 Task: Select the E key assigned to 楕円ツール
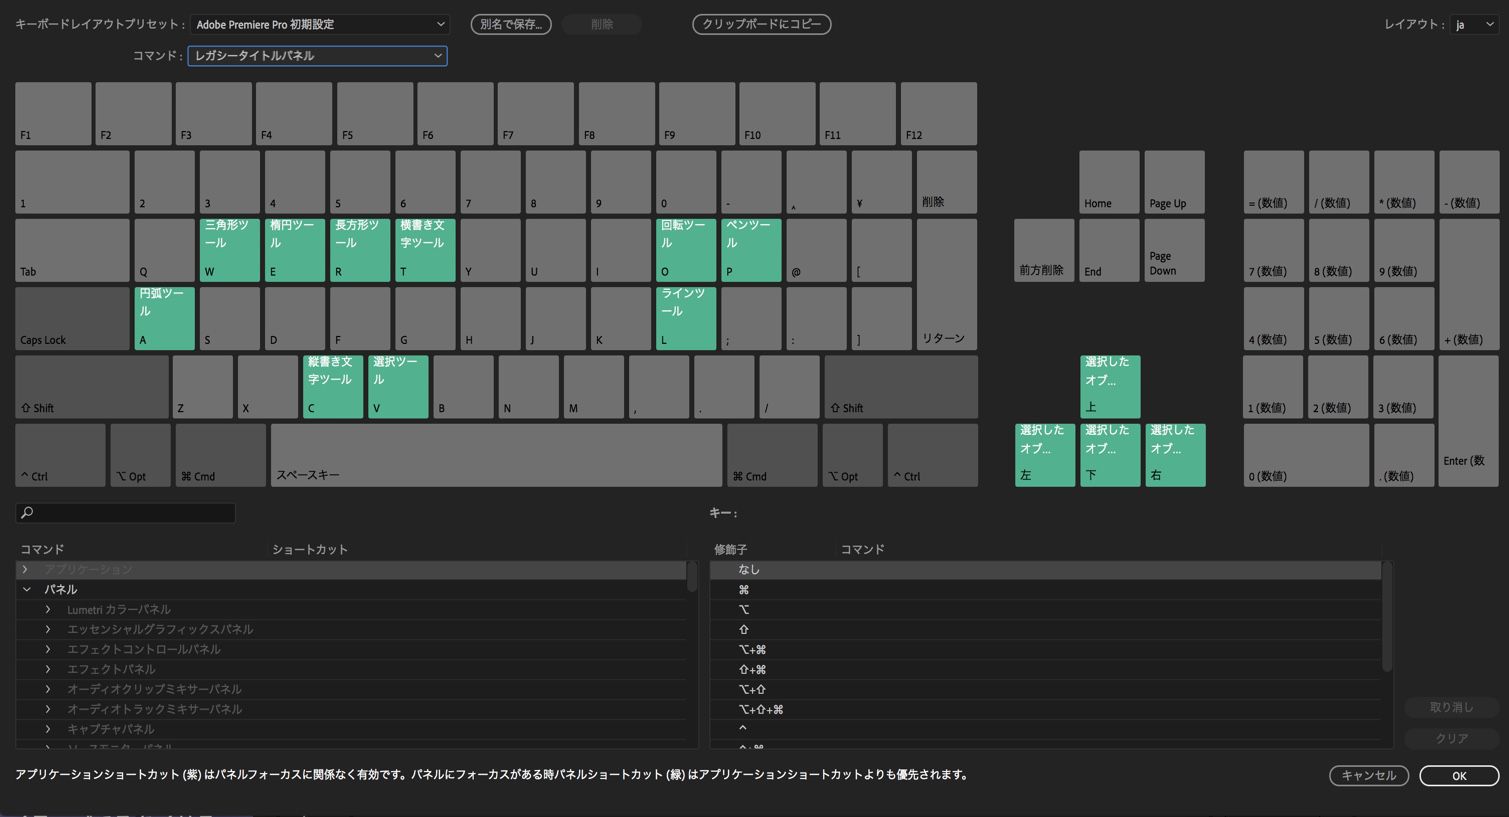[295, 250]
